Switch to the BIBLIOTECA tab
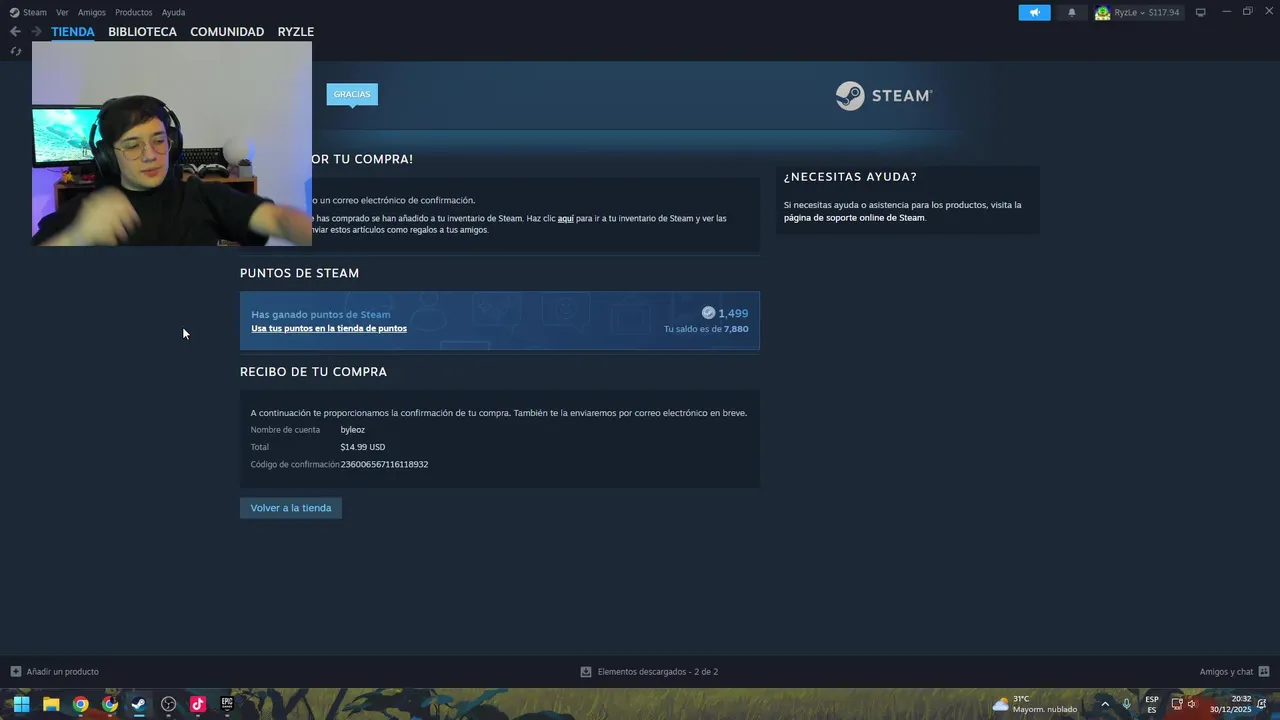1280x720 pixels. click(x=142, y=32)
